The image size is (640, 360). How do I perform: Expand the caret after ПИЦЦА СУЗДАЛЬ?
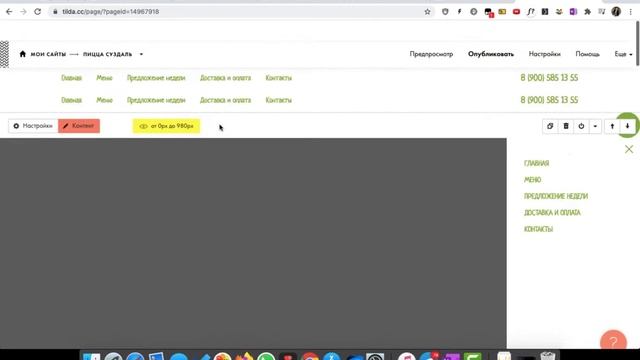tap(141, 54)
